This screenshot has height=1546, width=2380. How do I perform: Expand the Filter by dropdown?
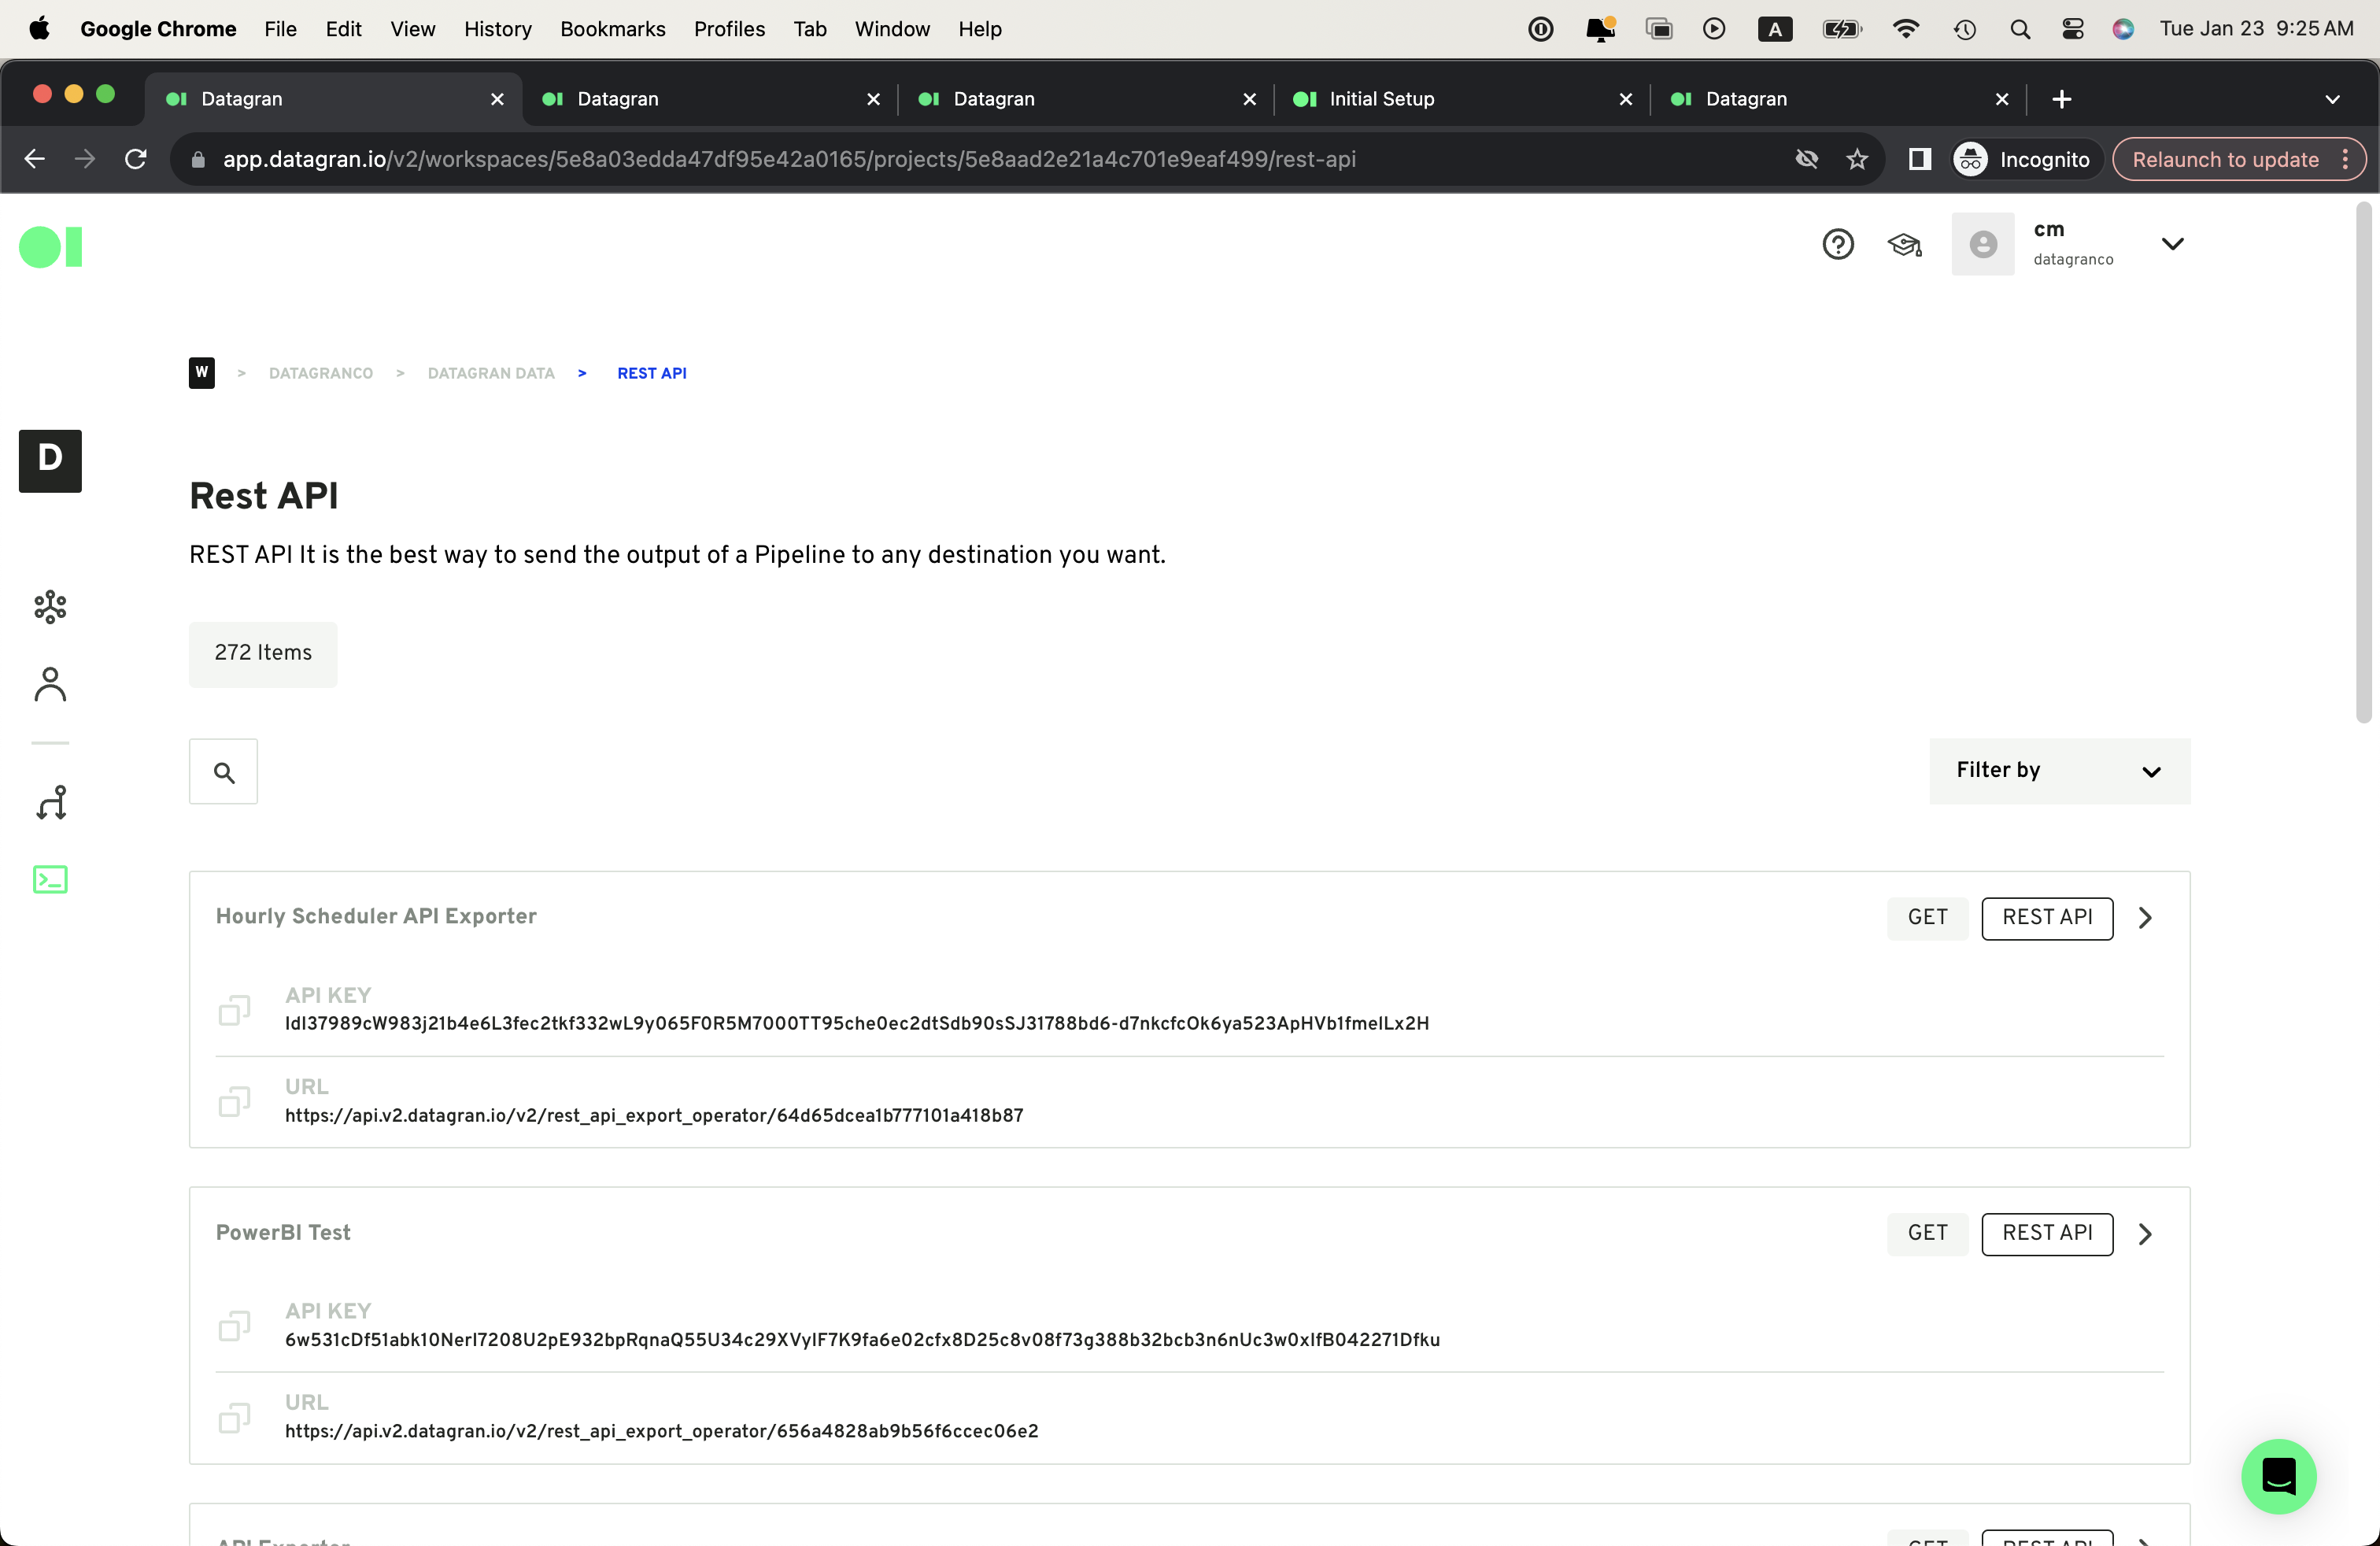(2059, 771)
